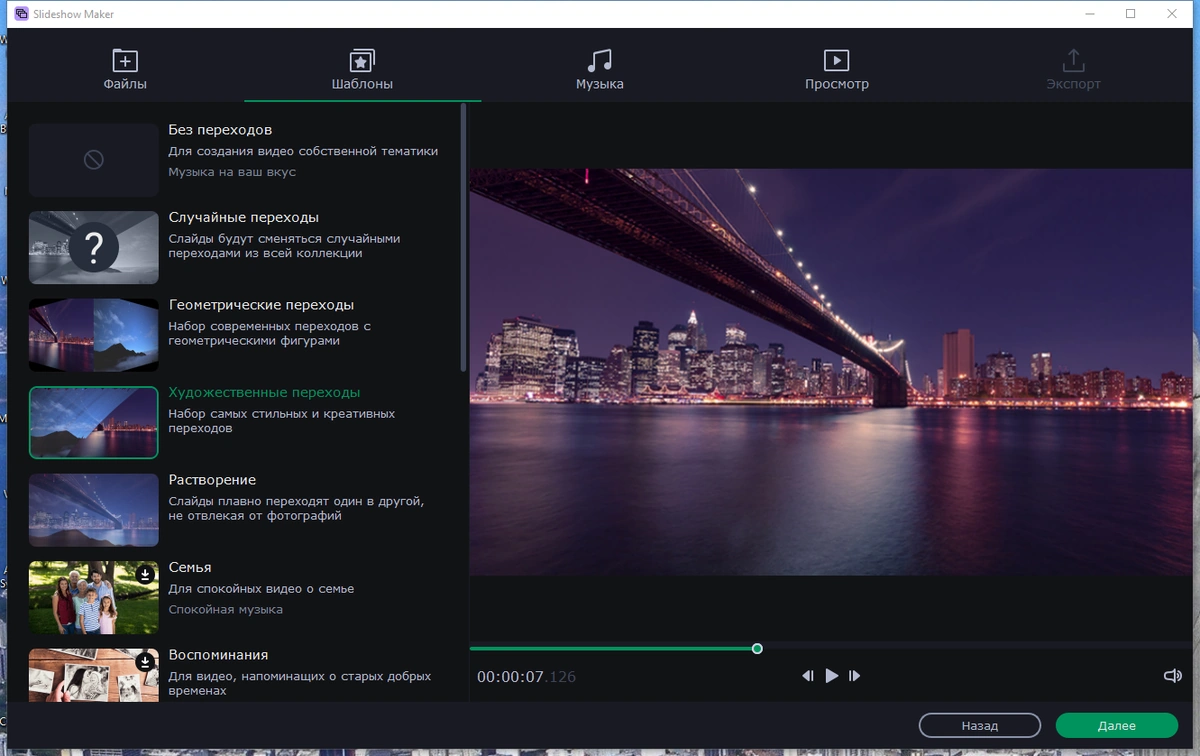Screen dimensions: 1200x756
Task: Go to the Просмотр tab
Action: point(837,70)
